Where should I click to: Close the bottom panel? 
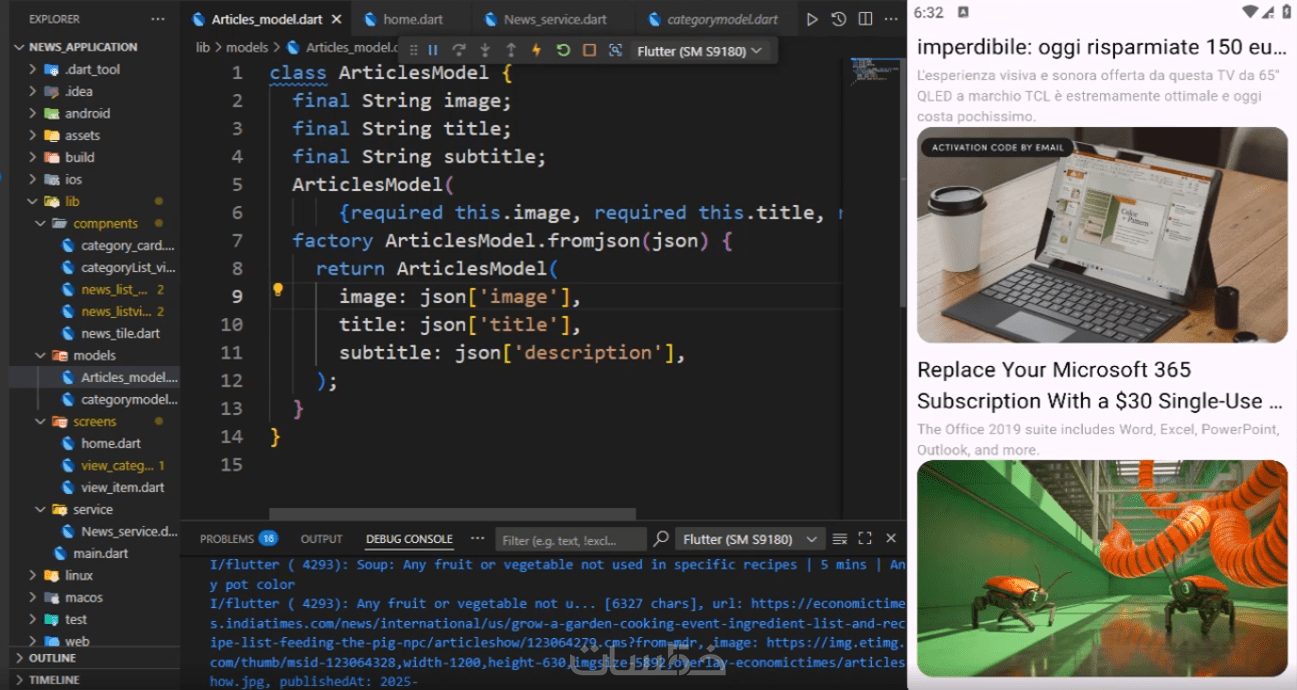(891, 539)
